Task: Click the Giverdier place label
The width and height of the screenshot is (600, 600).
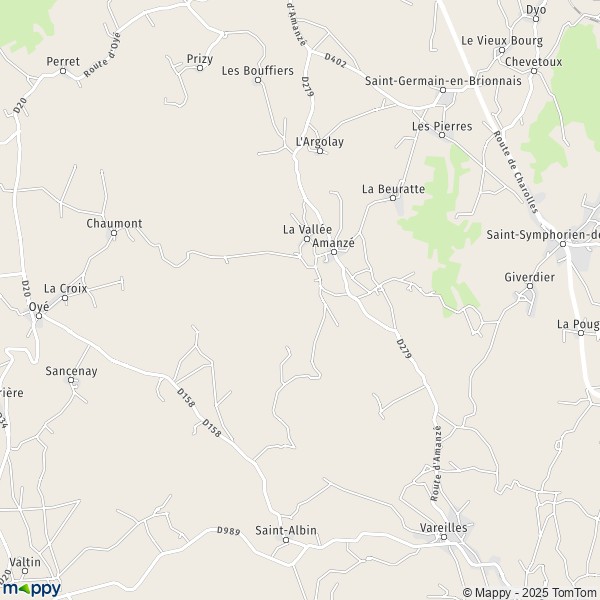Action: tap(530, 277)
